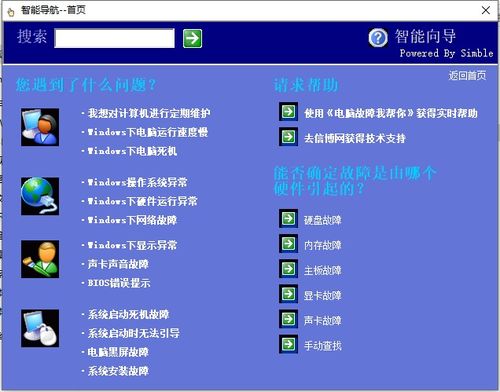The image size is (500, 392).
Task: Open the 返回首页 link
Action: tap(467, 76)
